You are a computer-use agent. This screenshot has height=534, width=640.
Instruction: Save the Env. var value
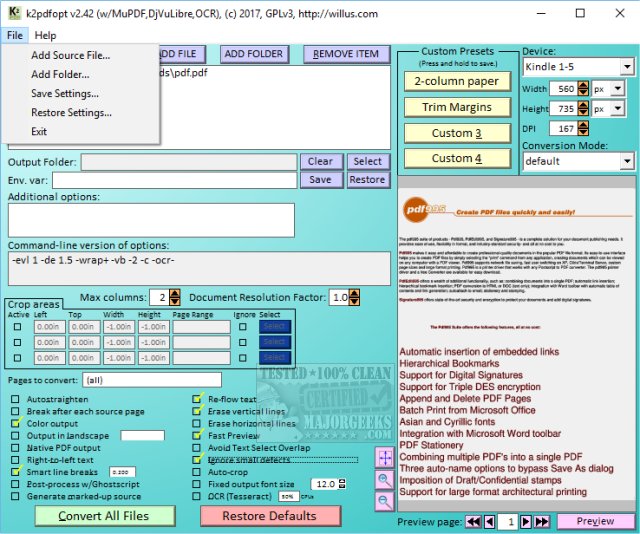click(321, 180)
